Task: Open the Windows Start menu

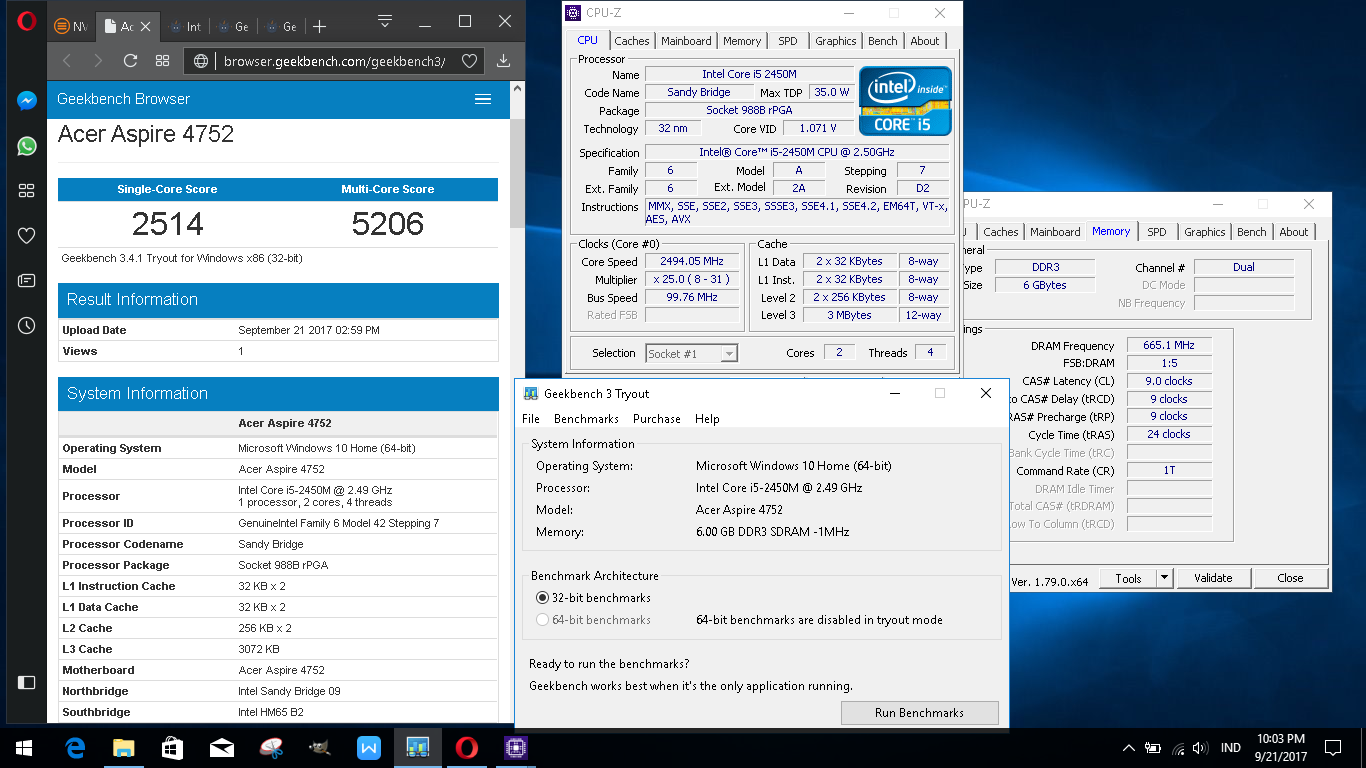Action: coord(24,747)
